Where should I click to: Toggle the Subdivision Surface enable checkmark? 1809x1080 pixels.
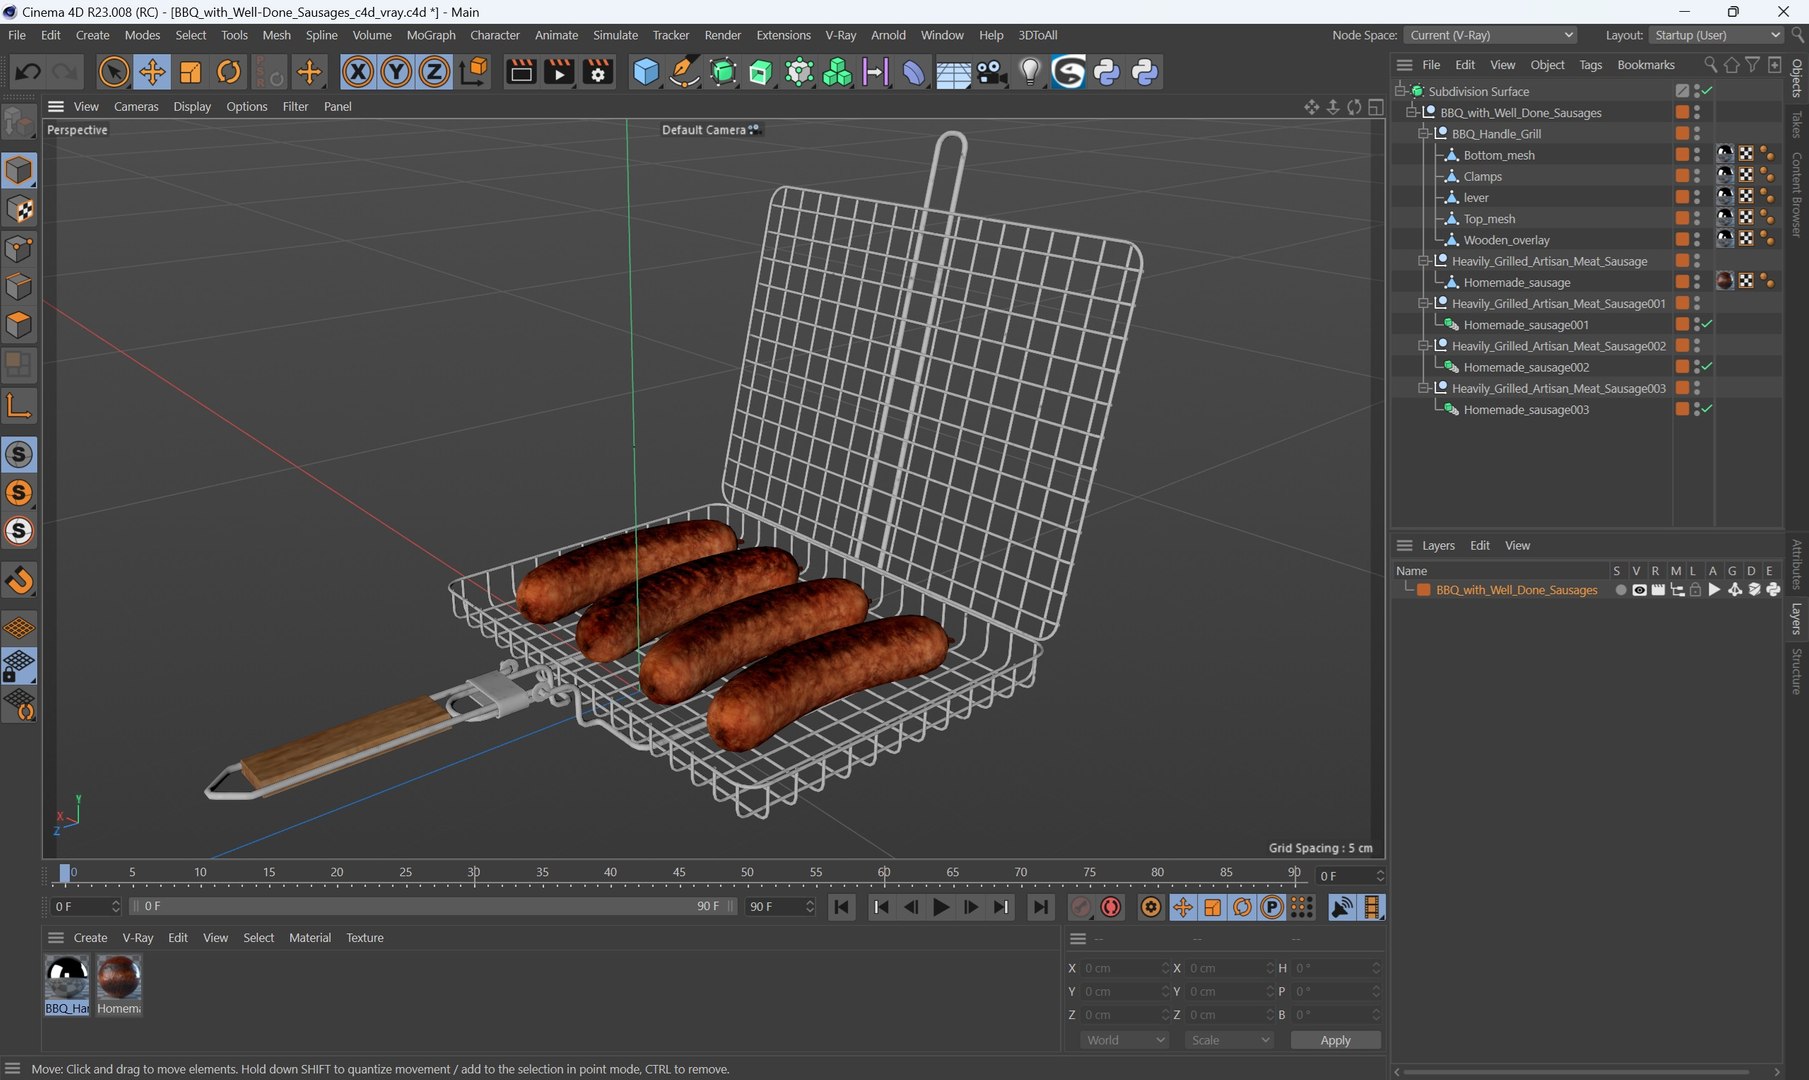[x=1708, y=91]
